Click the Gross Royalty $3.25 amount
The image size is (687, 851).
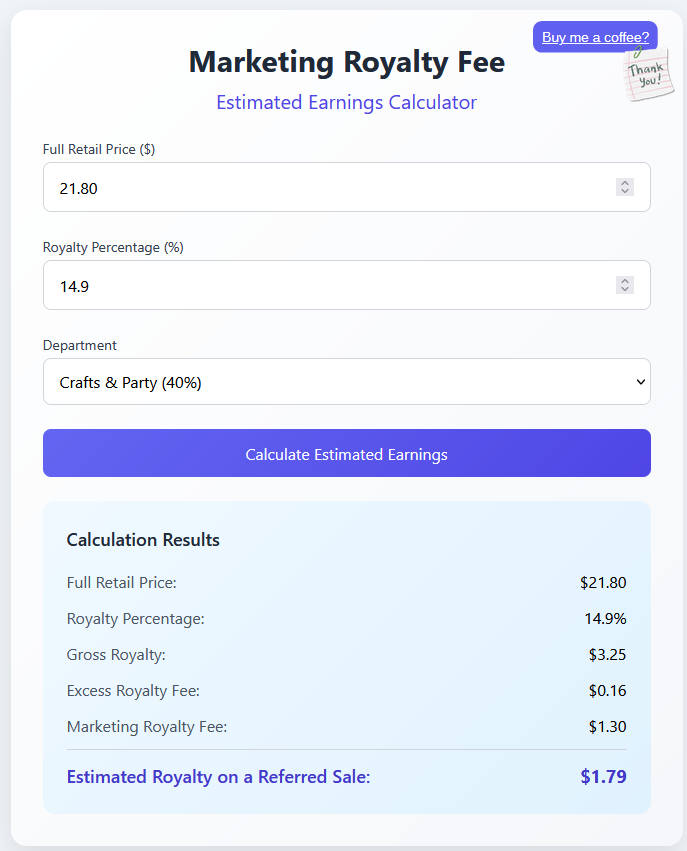coord(607,655)
